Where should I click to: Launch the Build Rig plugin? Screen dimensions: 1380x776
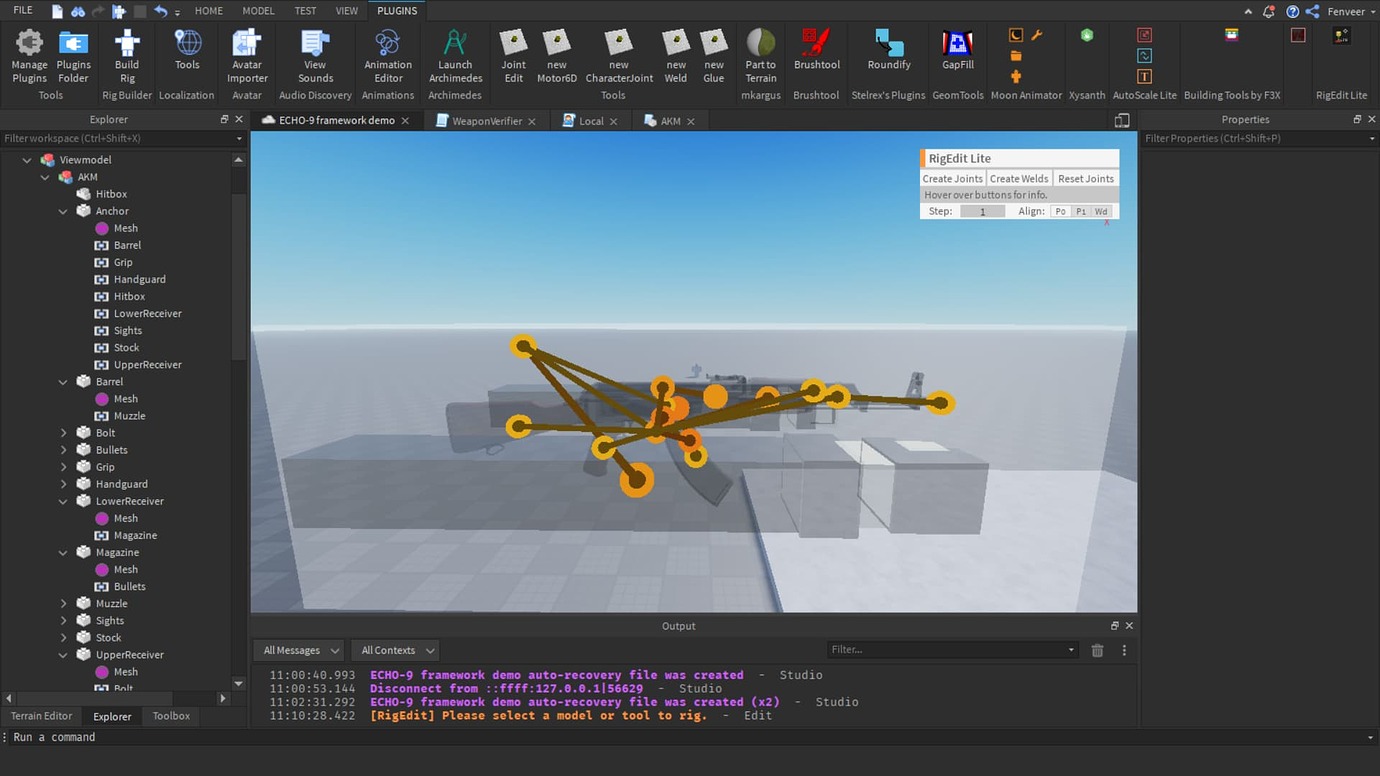(x=127, y=57)
